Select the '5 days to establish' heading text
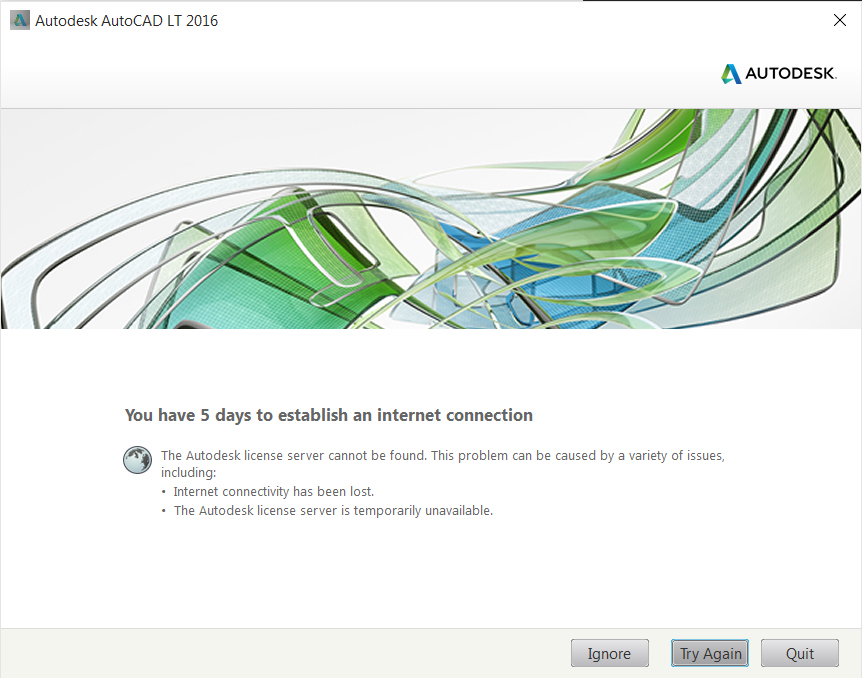This screenshot has width=862, height=678. click(x=329, y=415)
